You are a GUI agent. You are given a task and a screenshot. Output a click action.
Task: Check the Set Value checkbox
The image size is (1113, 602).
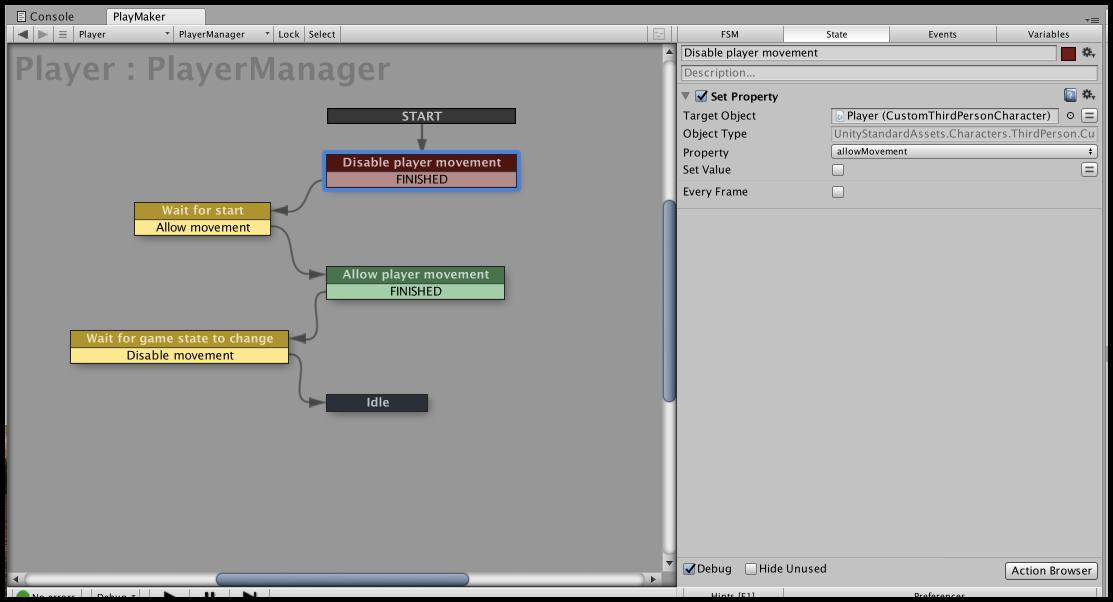point(838,170)
